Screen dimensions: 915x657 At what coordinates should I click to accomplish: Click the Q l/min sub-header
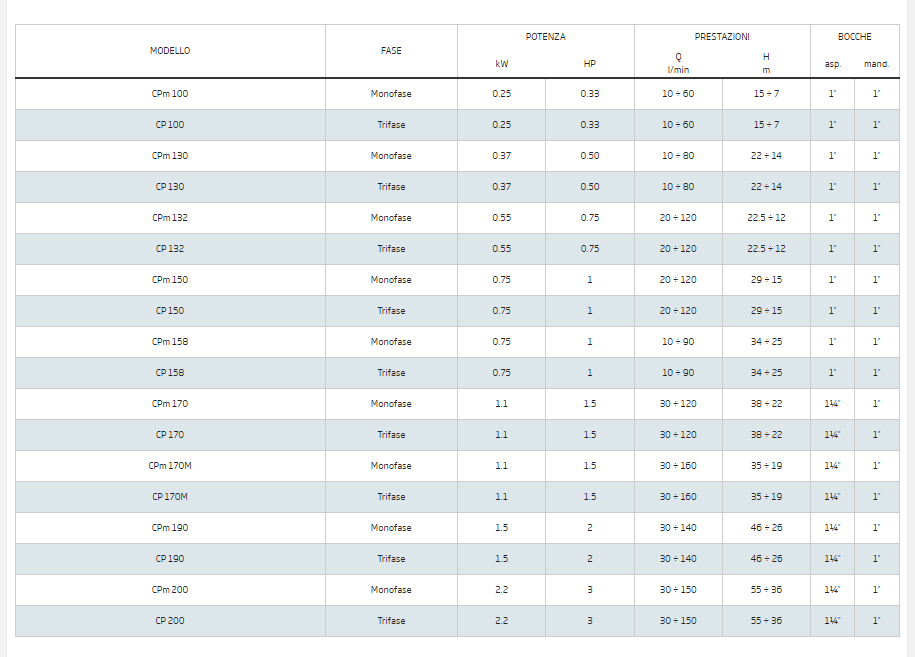point(678,64)
